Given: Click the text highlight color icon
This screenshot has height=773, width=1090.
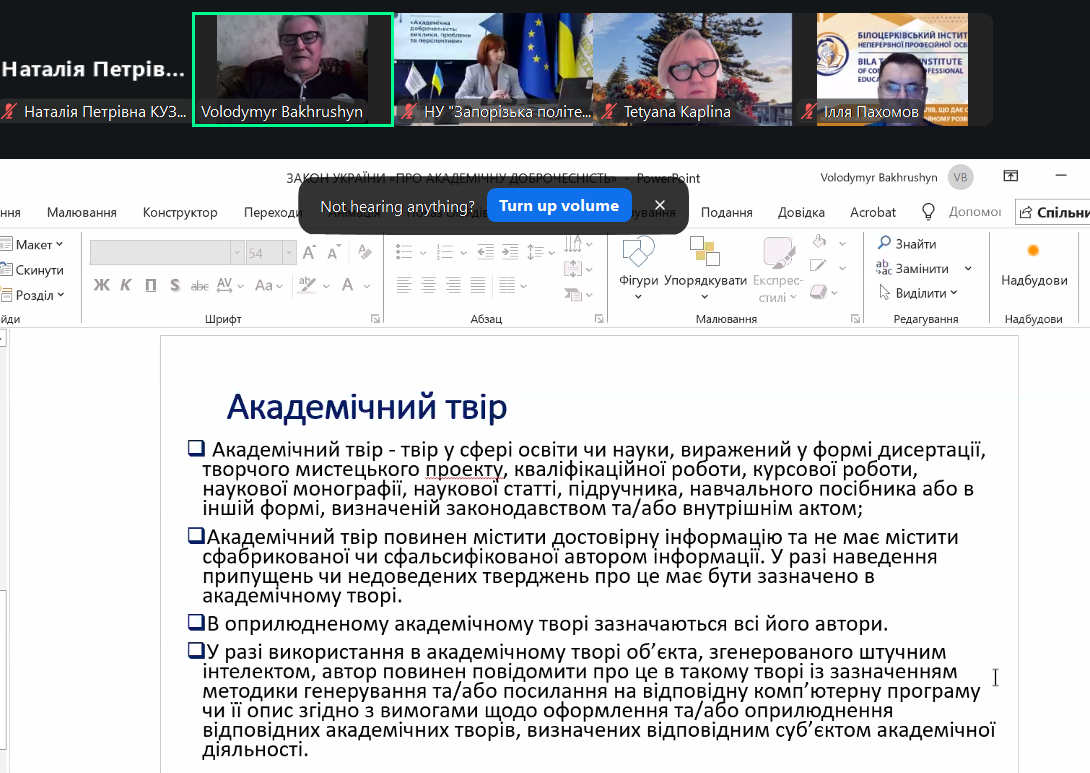Looking at the screenshot, I should pos(307,285).
